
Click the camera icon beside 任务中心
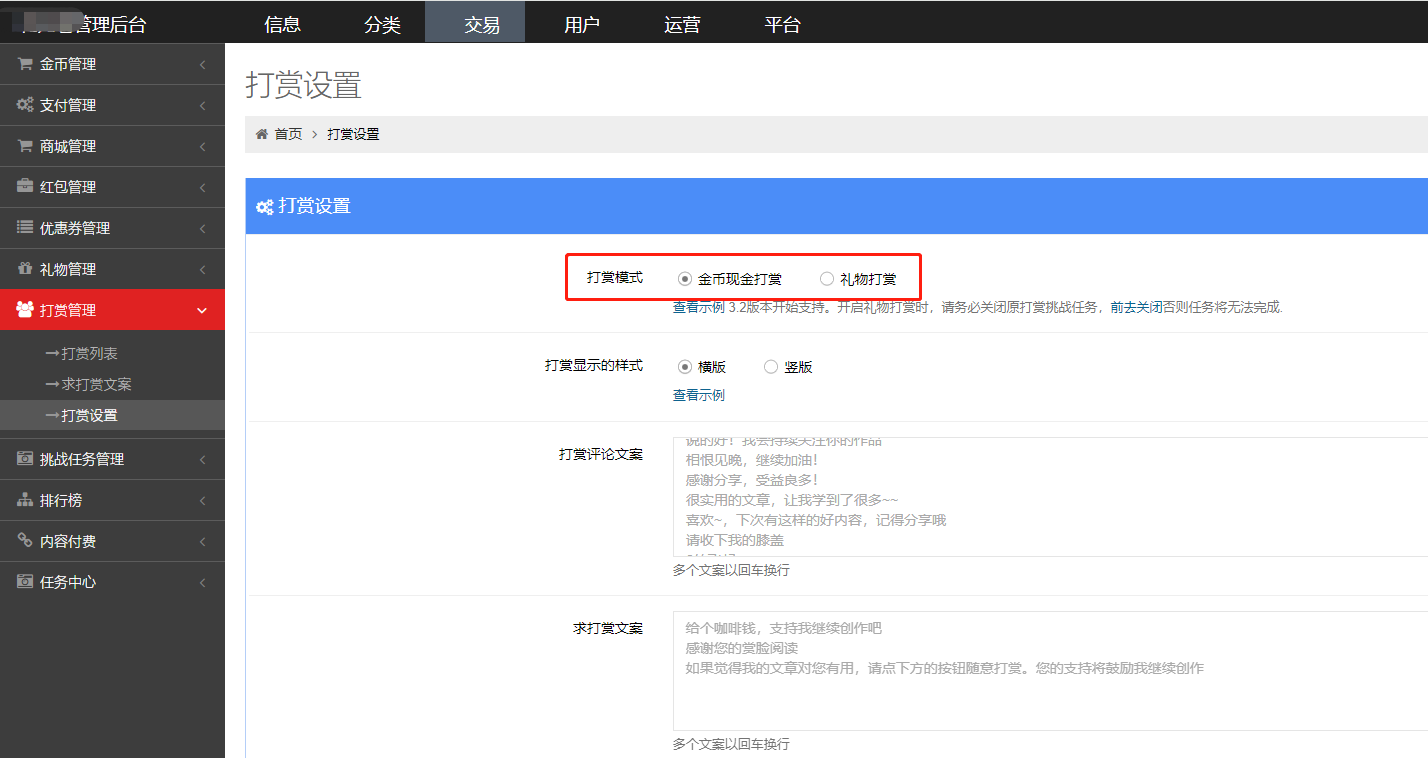(x=25, y=582)
